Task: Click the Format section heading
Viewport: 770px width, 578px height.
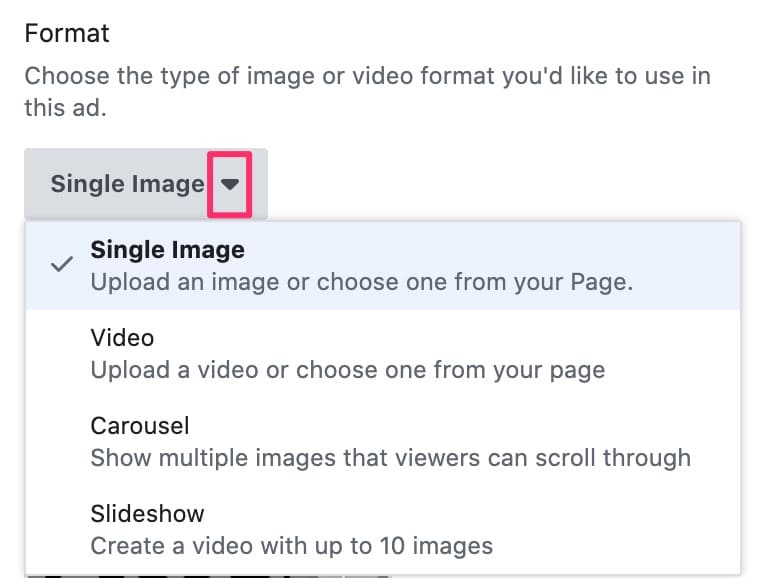Action: coord(67,33)
